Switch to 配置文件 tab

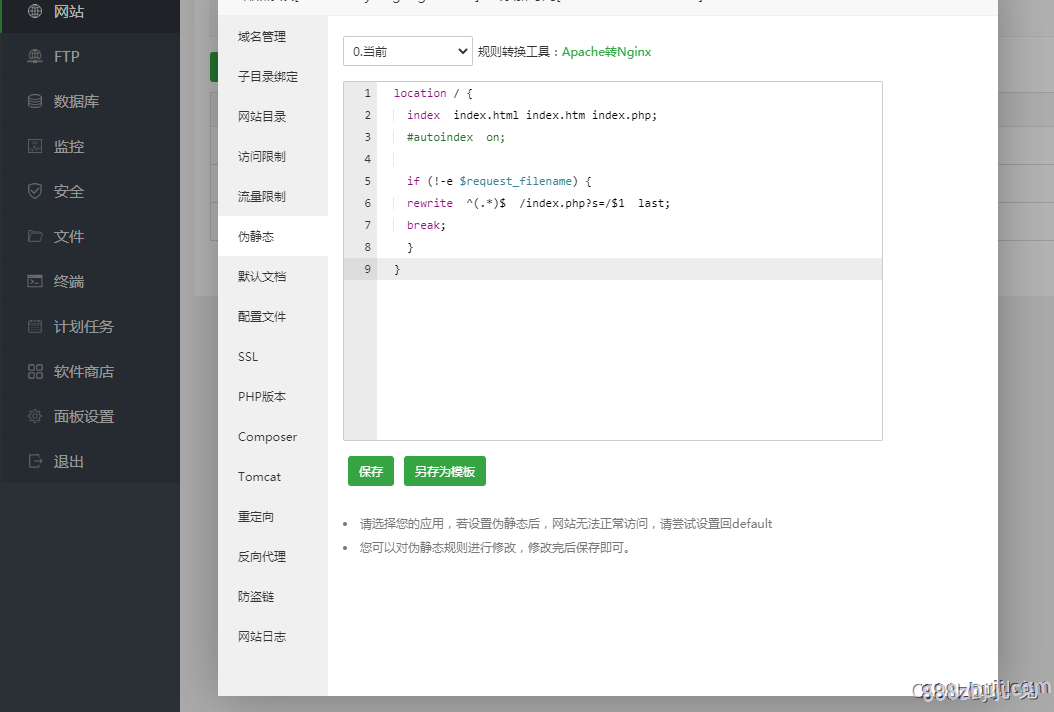coord(273,317)
